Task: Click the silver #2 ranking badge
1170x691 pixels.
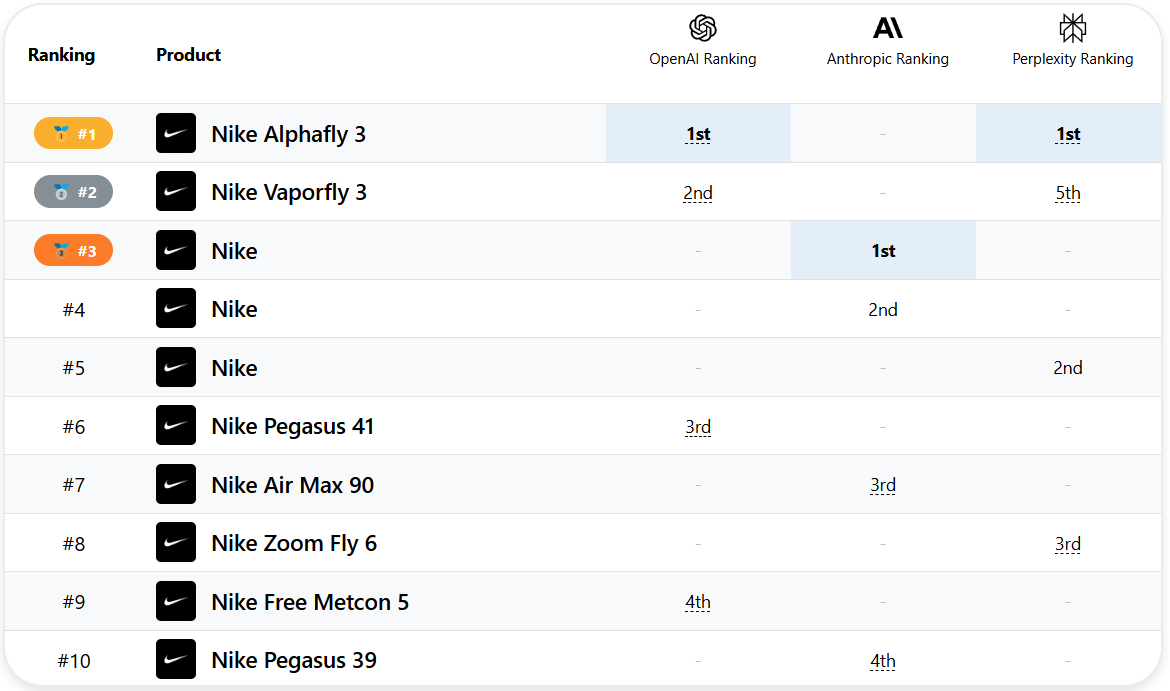Action: coord(73,192)
